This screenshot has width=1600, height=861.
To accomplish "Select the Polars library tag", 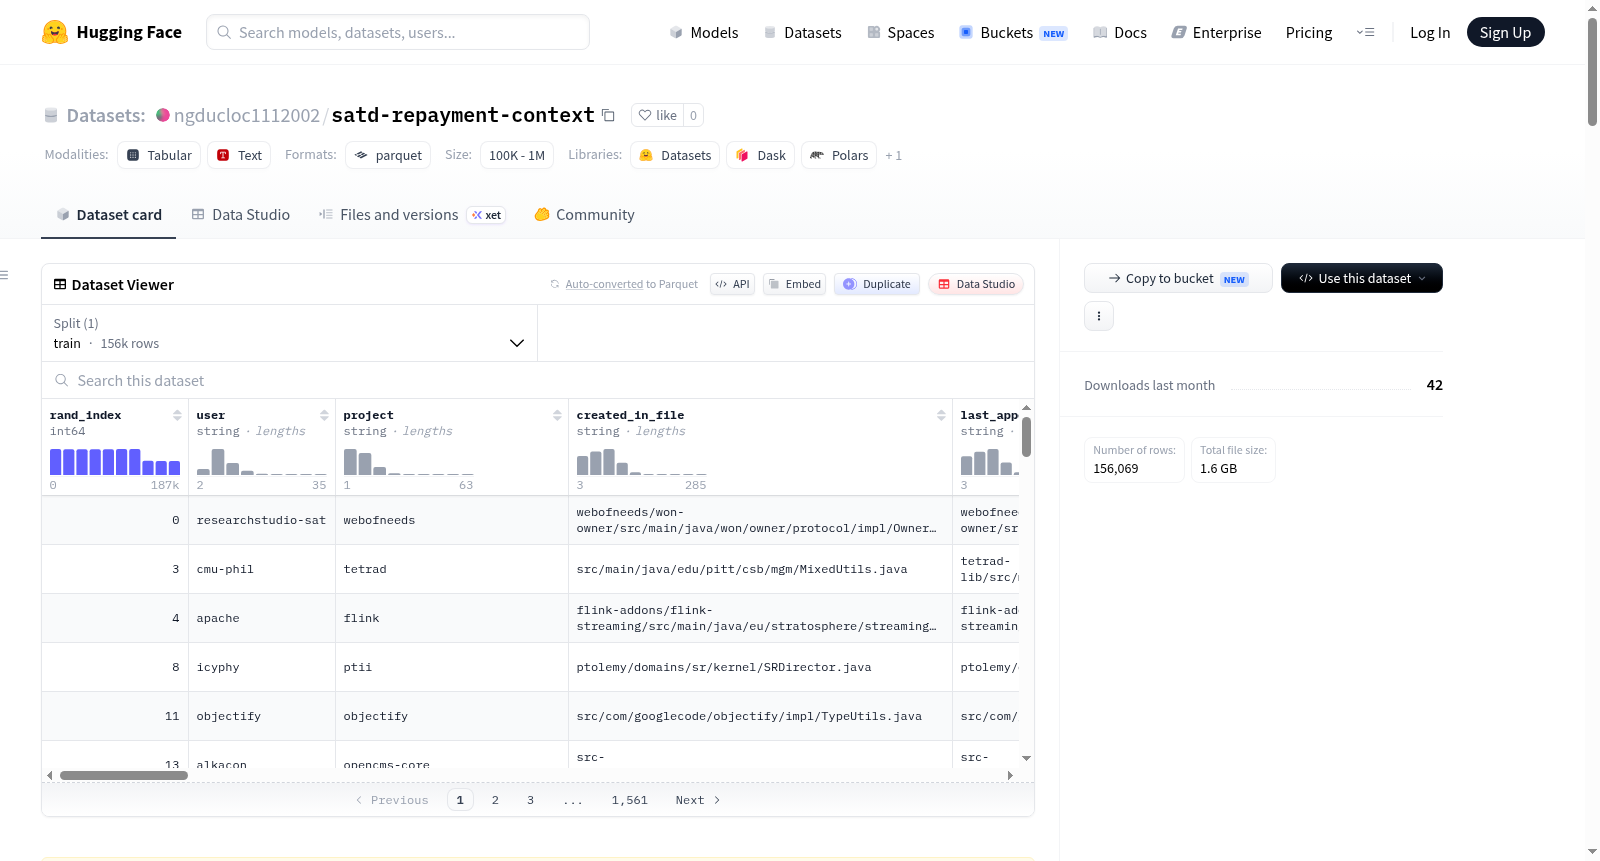I will [x=839, y=155].
